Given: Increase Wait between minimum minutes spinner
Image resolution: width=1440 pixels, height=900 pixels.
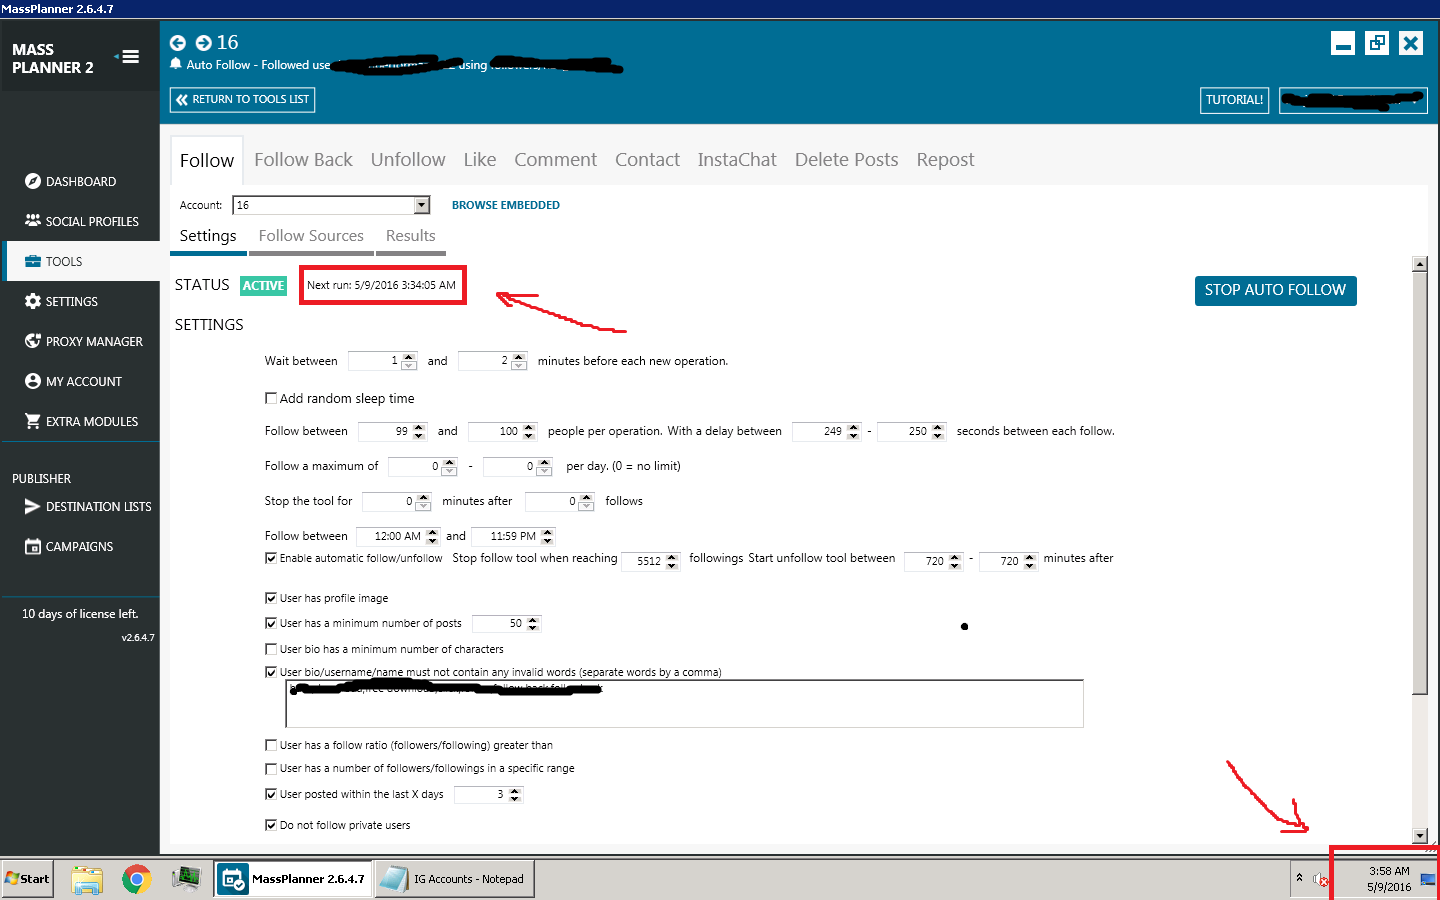Looking at the screenshot, I should (x=409, y=357).
